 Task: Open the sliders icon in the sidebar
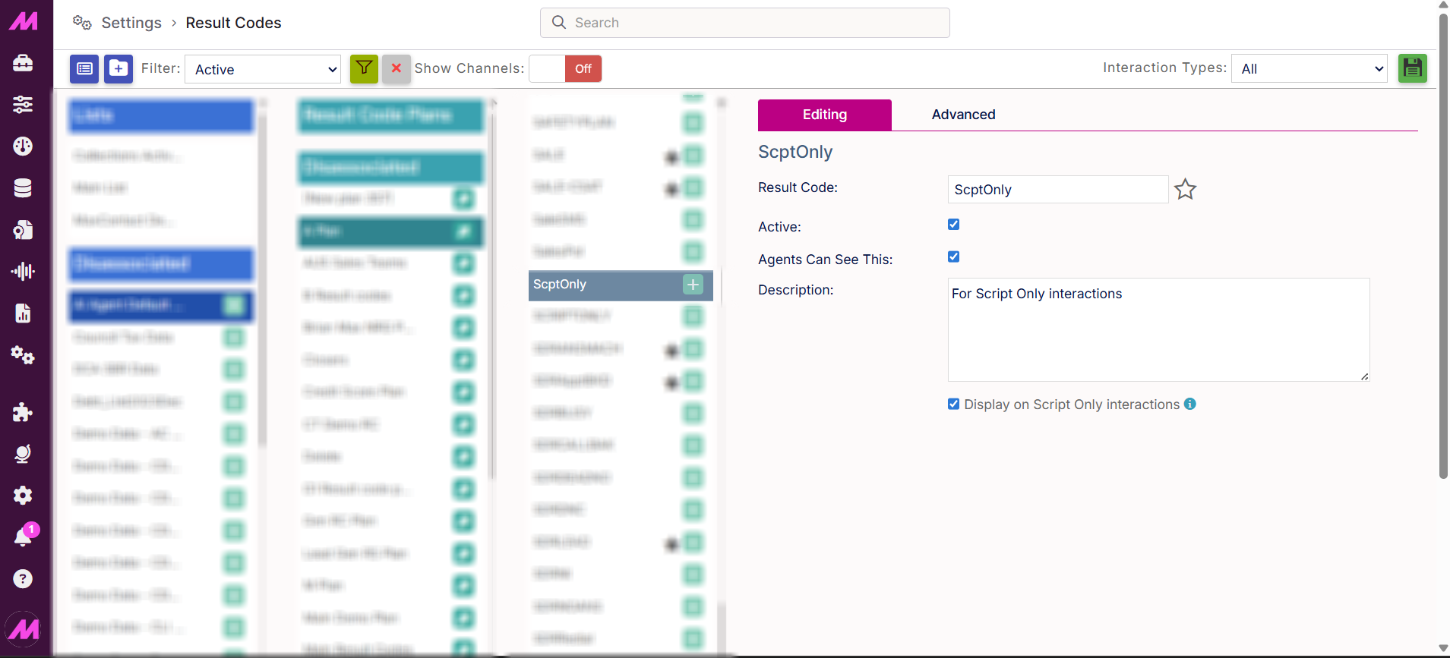[x=23, y=105]
